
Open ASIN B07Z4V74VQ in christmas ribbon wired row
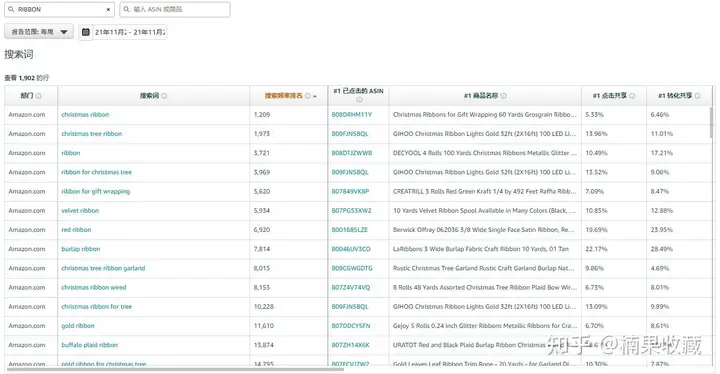[x=351, y=288]
